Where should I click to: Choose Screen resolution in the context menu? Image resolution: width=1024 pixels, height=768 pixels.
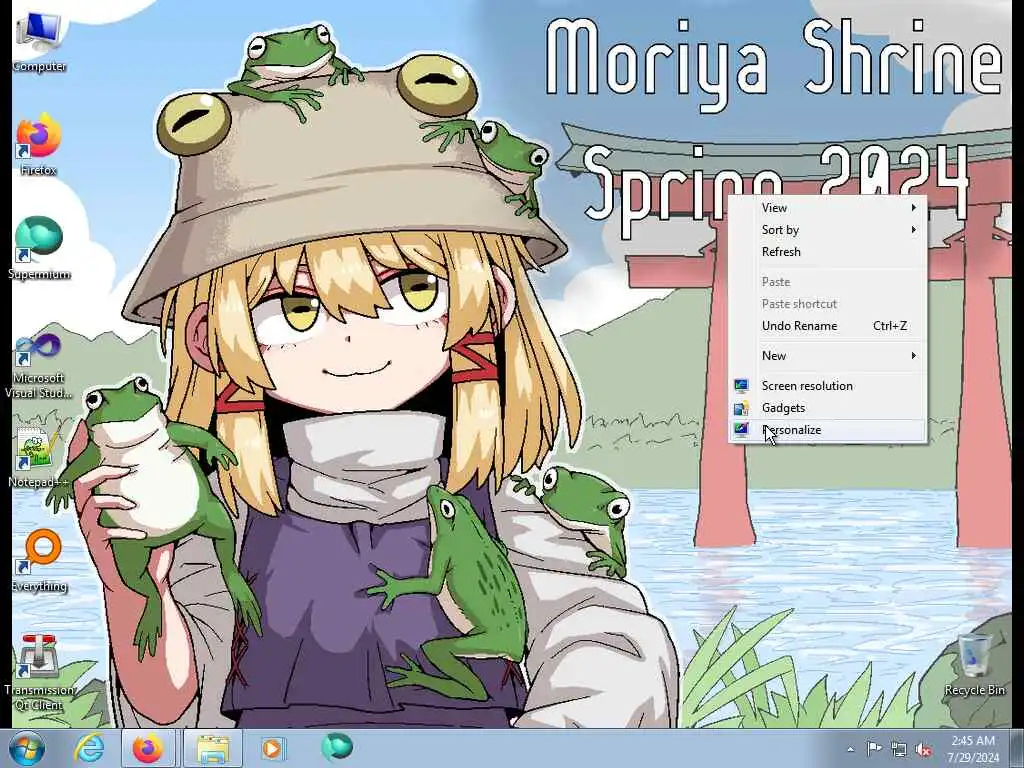827,386
